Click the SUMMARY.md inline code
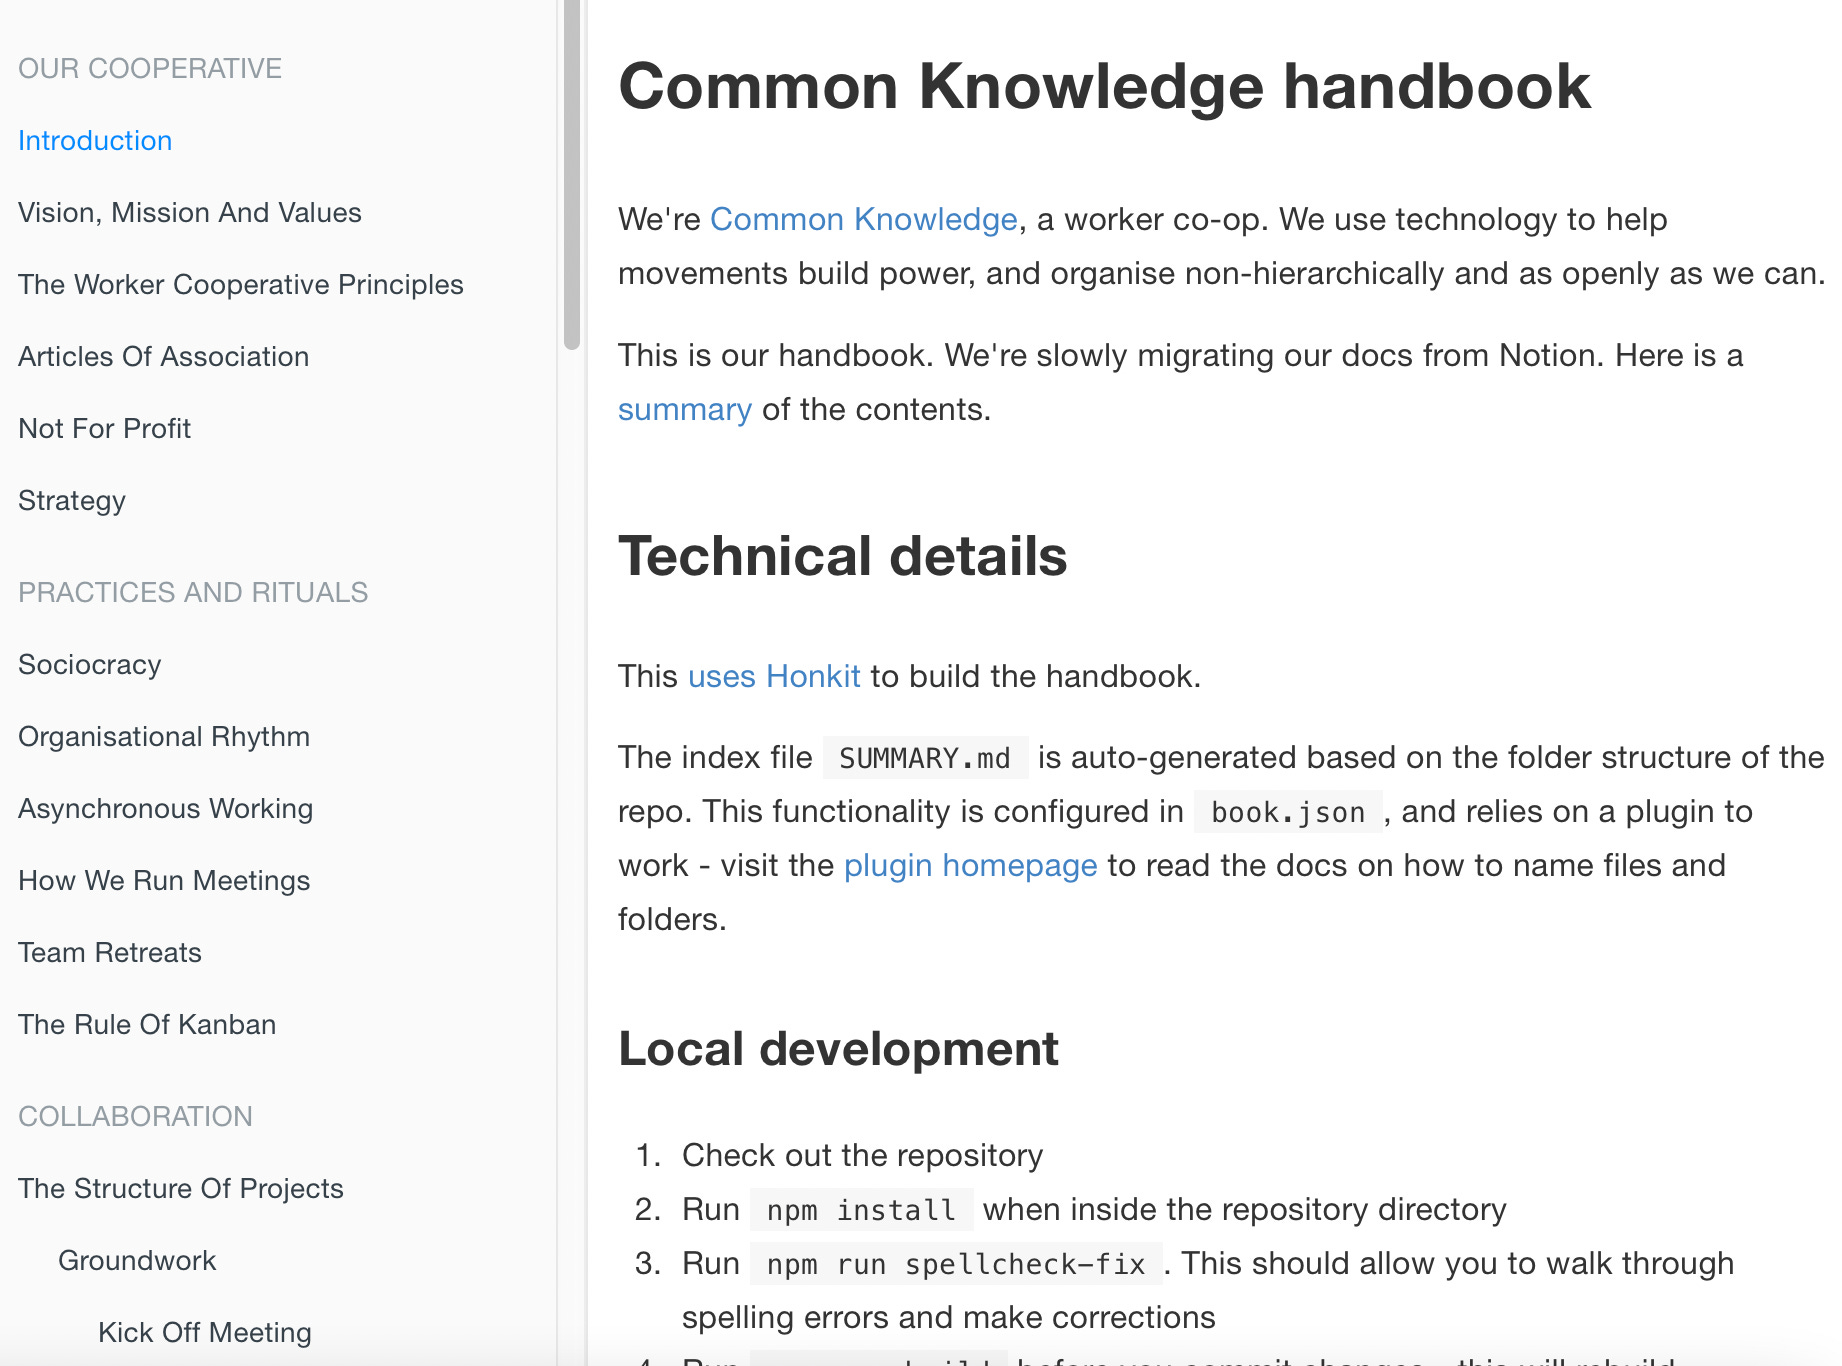Screen dimensions: 1842x1366 click(925, 758)
